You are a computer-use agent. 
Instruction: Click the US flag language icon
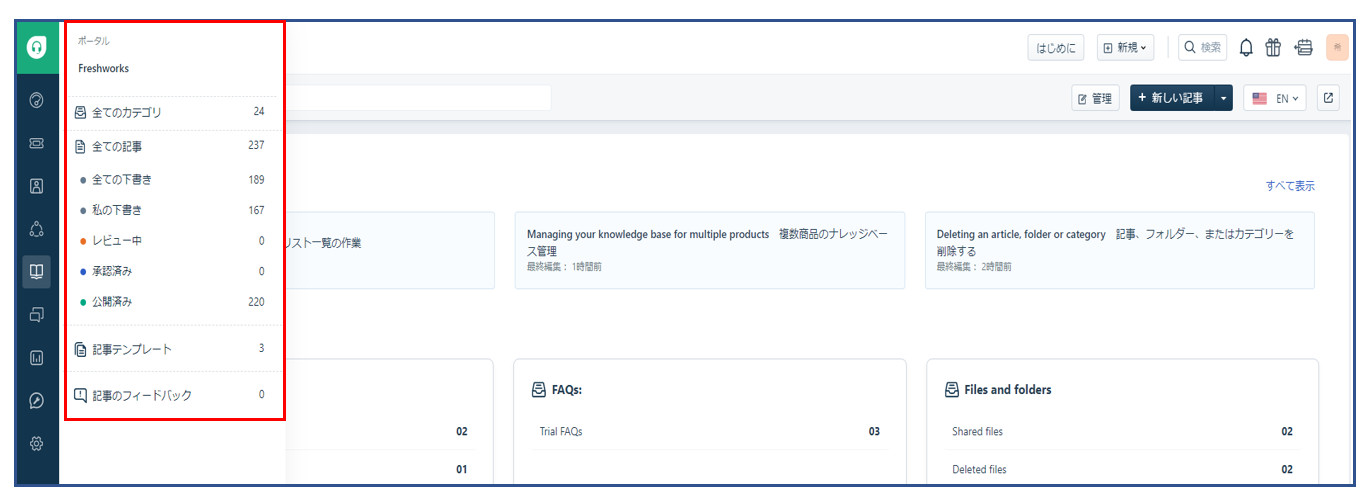coord(1260,98)
